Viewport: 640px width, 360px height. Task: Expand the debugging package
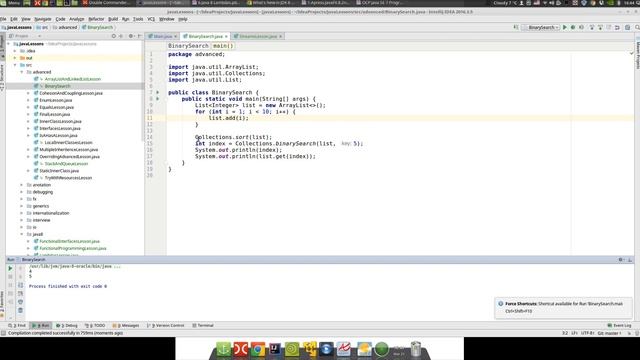tap(22, 192)
